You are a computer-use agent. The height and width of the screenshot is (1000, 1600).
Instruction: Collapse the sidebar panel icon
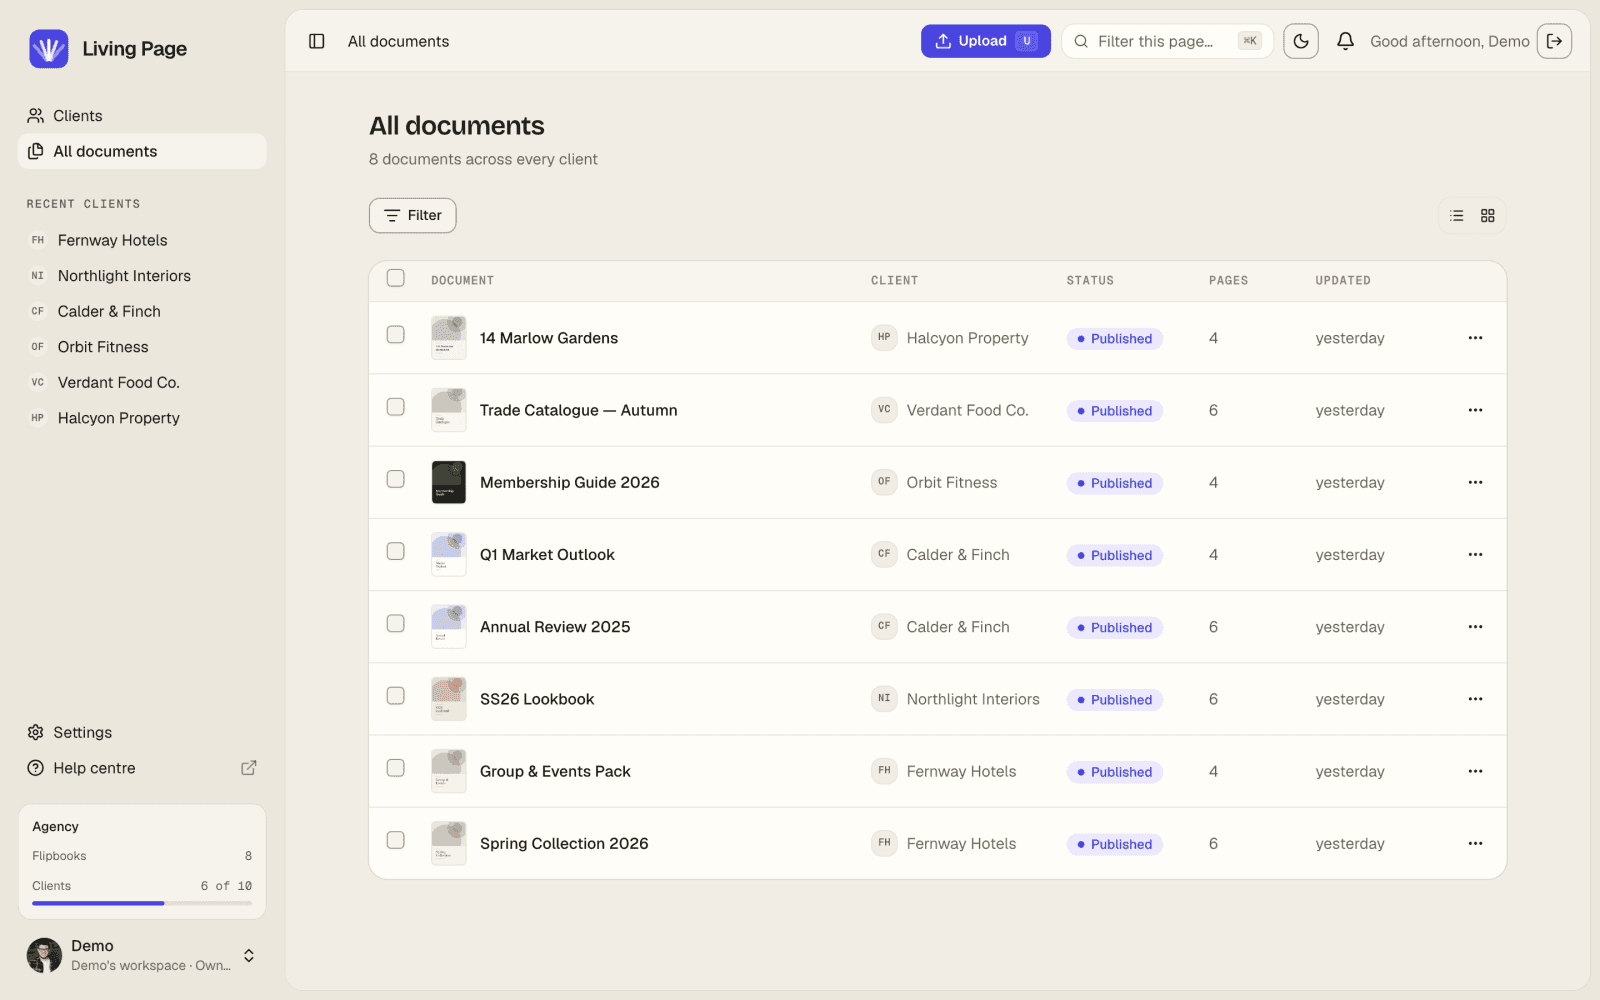(x=317, y=41)
